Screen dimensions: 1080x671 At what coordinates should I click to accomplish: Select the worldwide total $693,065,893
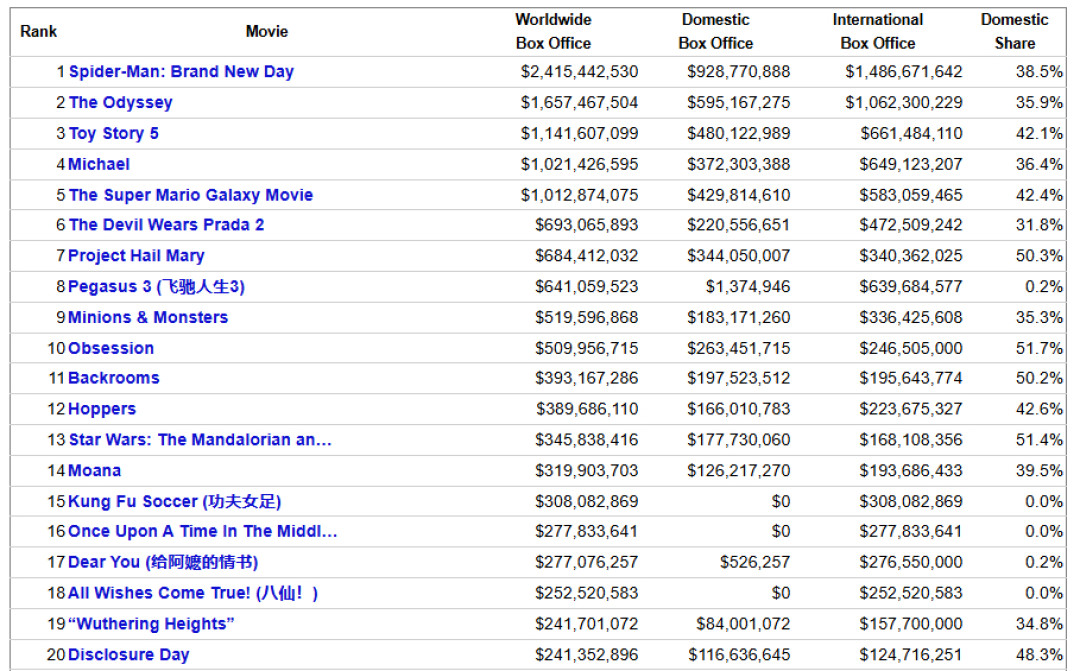587,225
